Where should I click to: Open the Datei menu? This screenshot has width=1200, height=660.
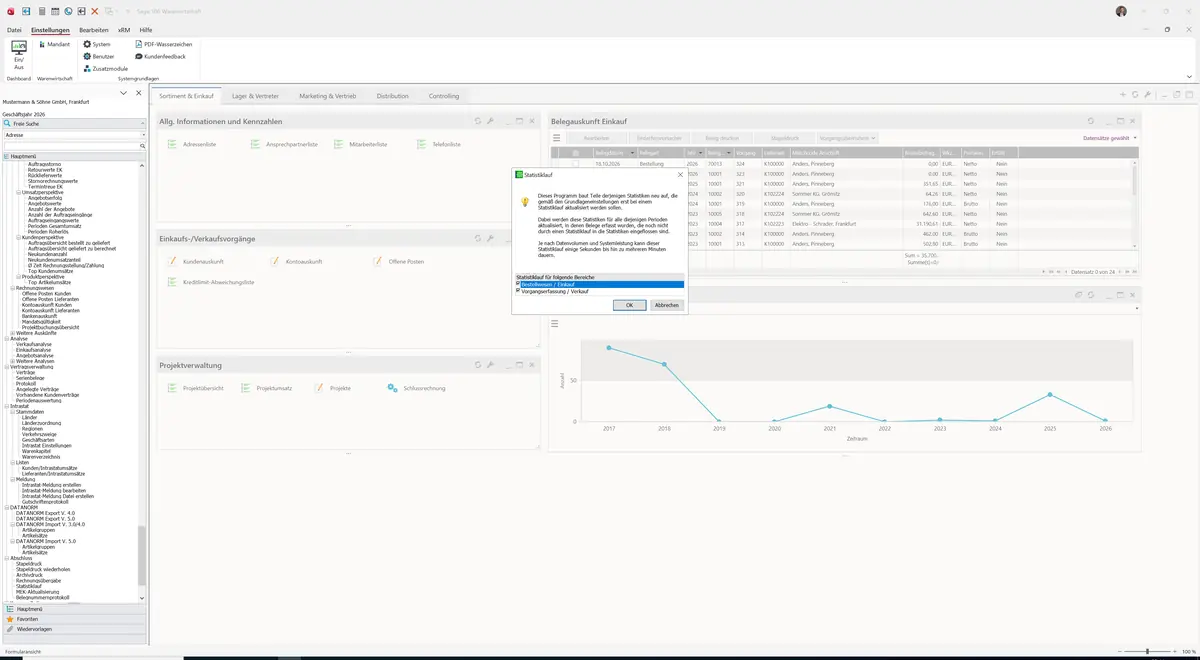[14, 30]
